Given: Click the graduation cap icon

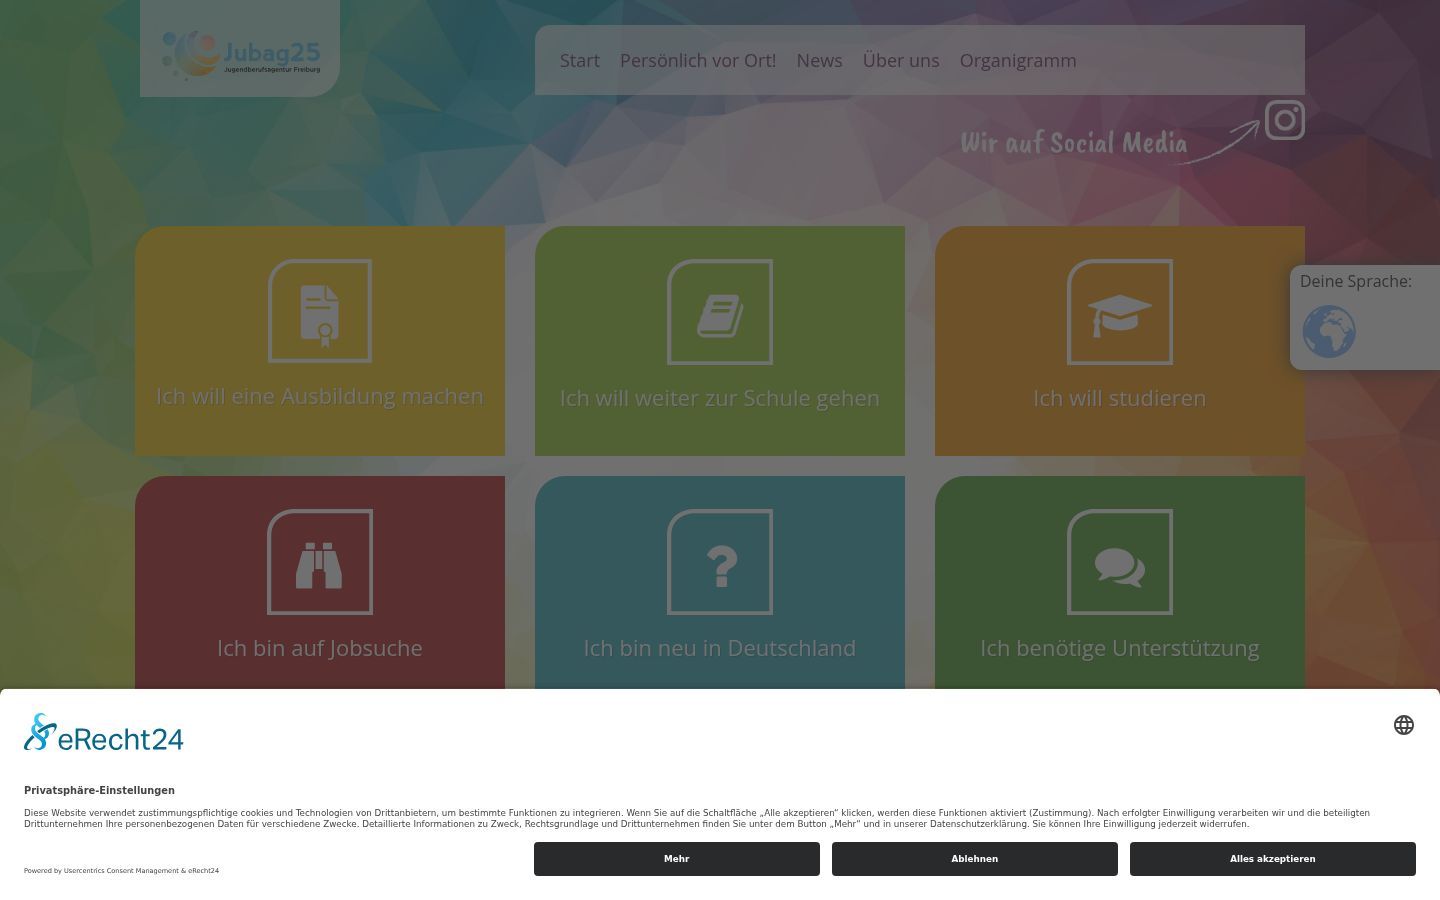Looking at the screenshot, I should [1120, 312].
